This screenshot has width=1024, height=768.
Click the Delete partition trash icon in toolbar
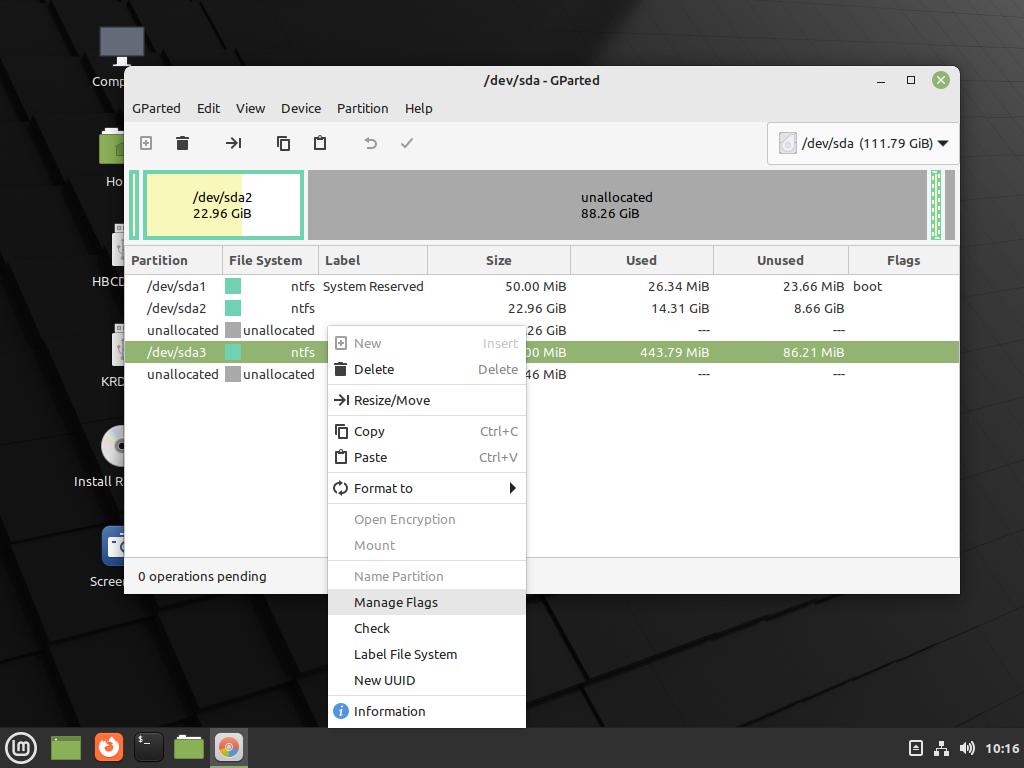pyautogui.click(x=182, y=143)
